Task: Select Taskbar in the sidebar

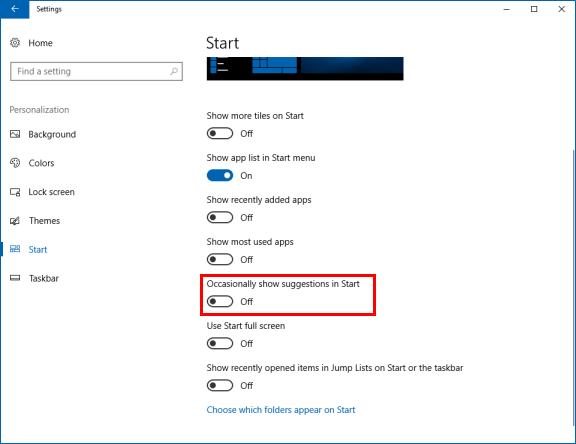Action: pos(44,278)
